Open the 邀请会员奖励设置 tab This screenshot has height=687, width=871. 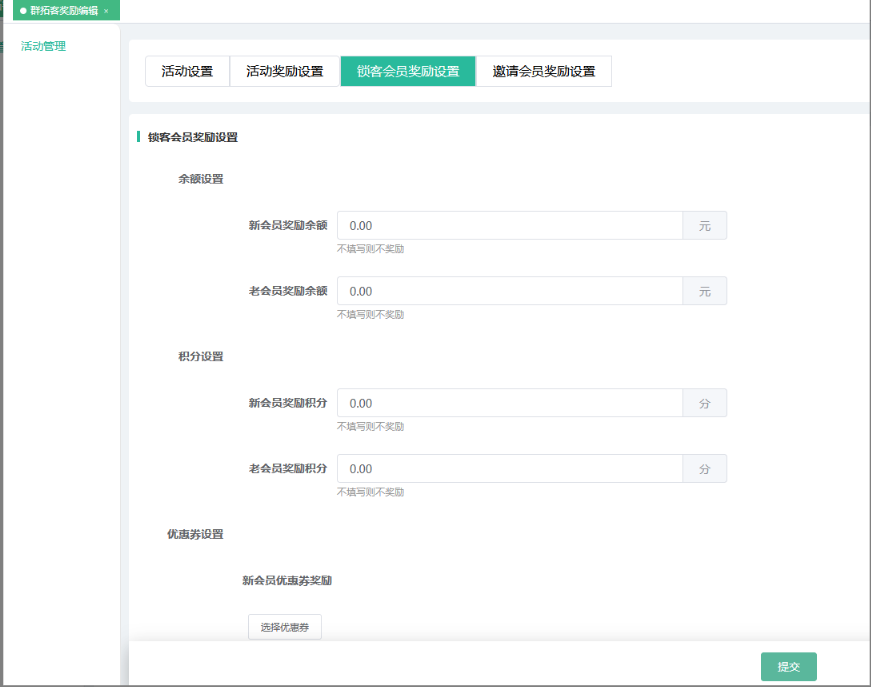[x=543, y=72]
